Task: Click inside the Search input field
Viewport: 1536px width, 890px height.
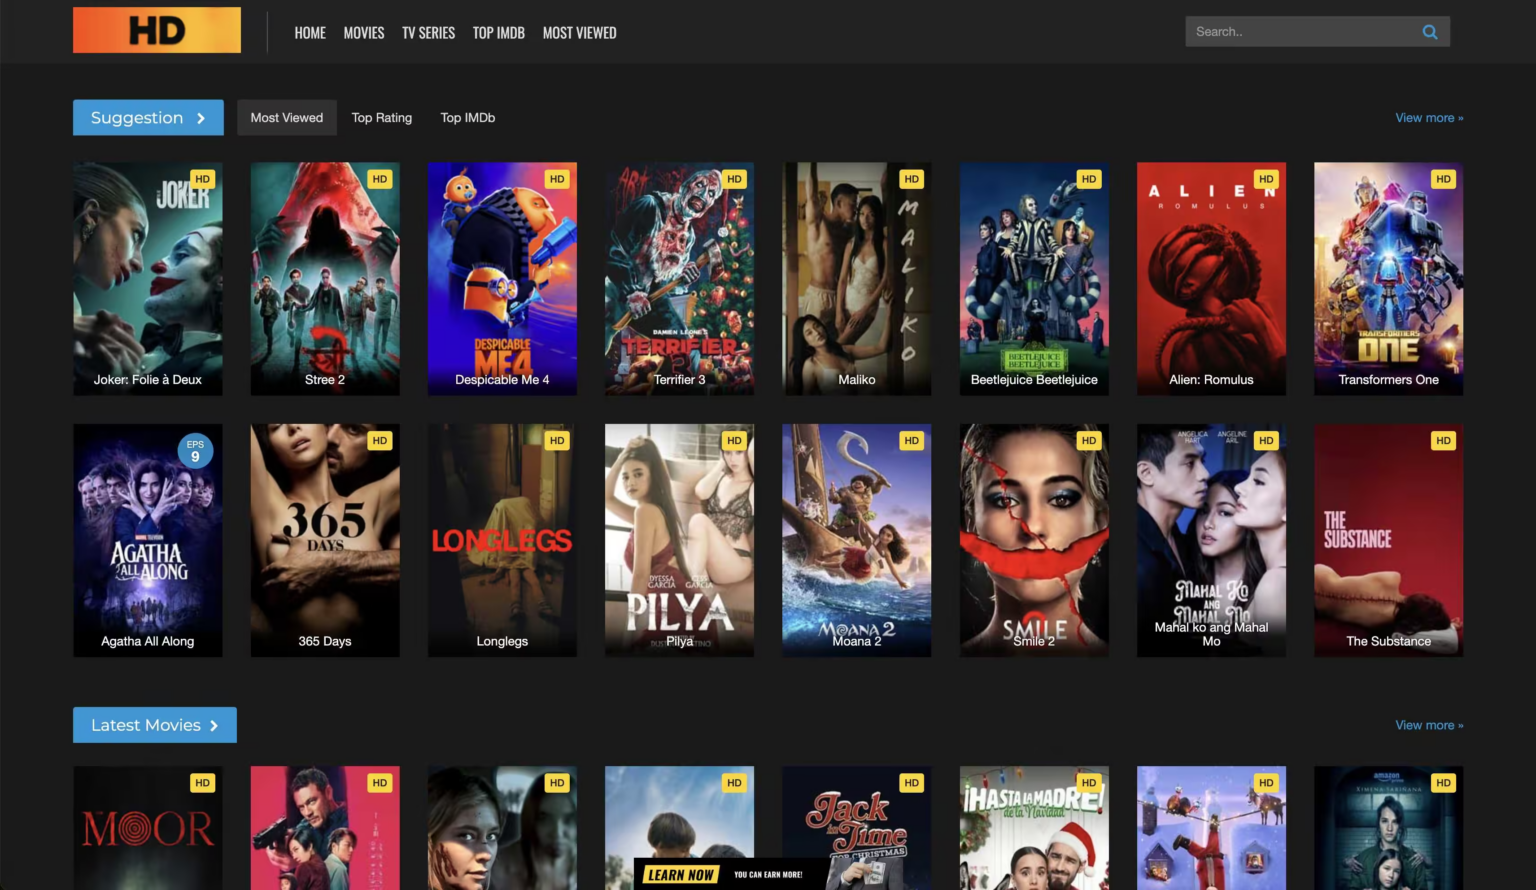Action: (1290, 31)
